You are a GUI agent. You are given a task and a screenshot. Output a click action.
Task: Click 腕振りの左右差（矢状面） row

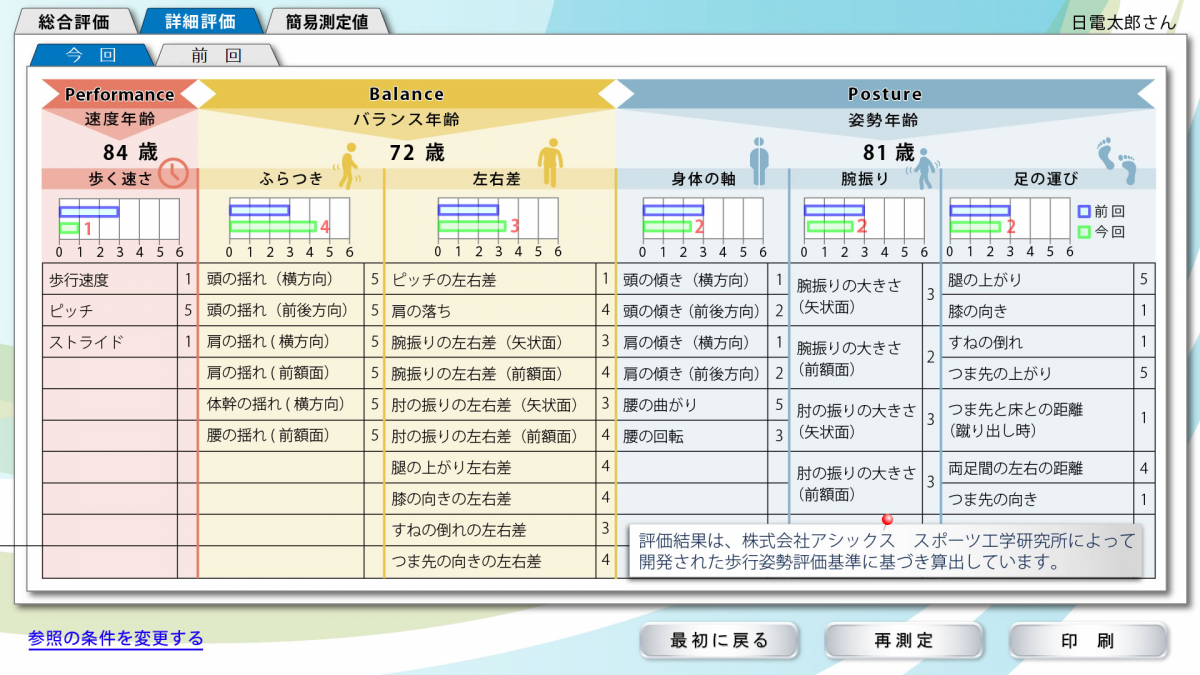[x=499, y=342]
